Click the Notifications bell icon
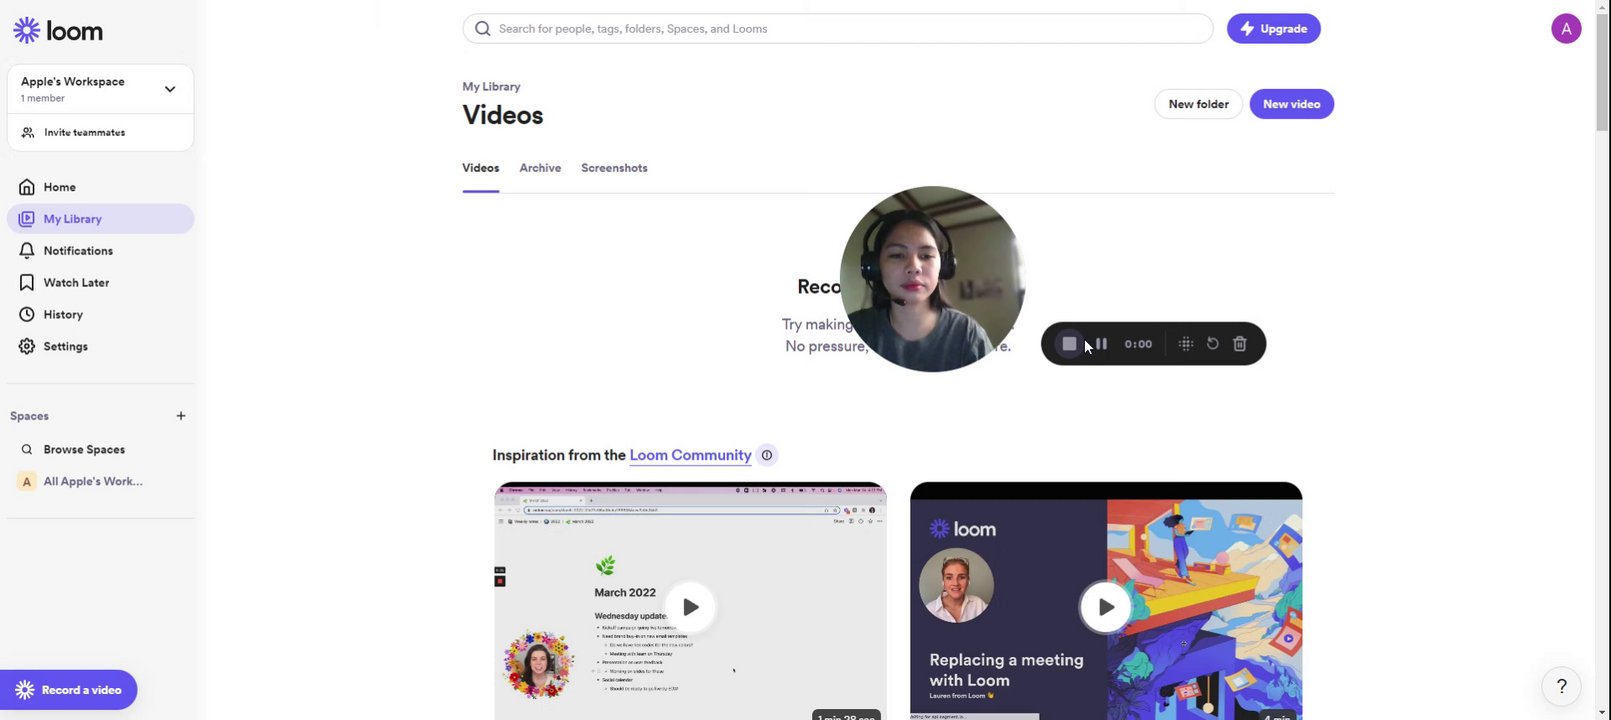 (x=27, y=251)
